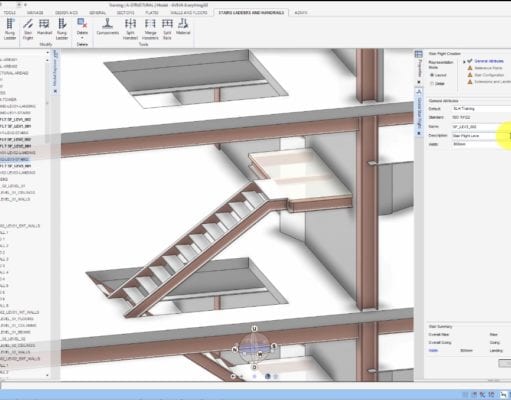This screenshot has height=400, width=511.
Task: Open the Delete dropdown arrow
Action: click(82, 37)
